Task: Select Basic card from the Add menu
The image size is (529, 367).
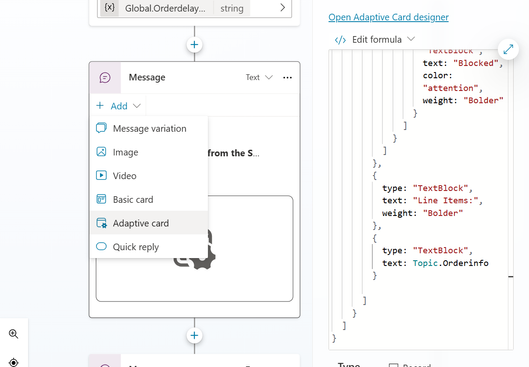Action: tap(149, 199)
